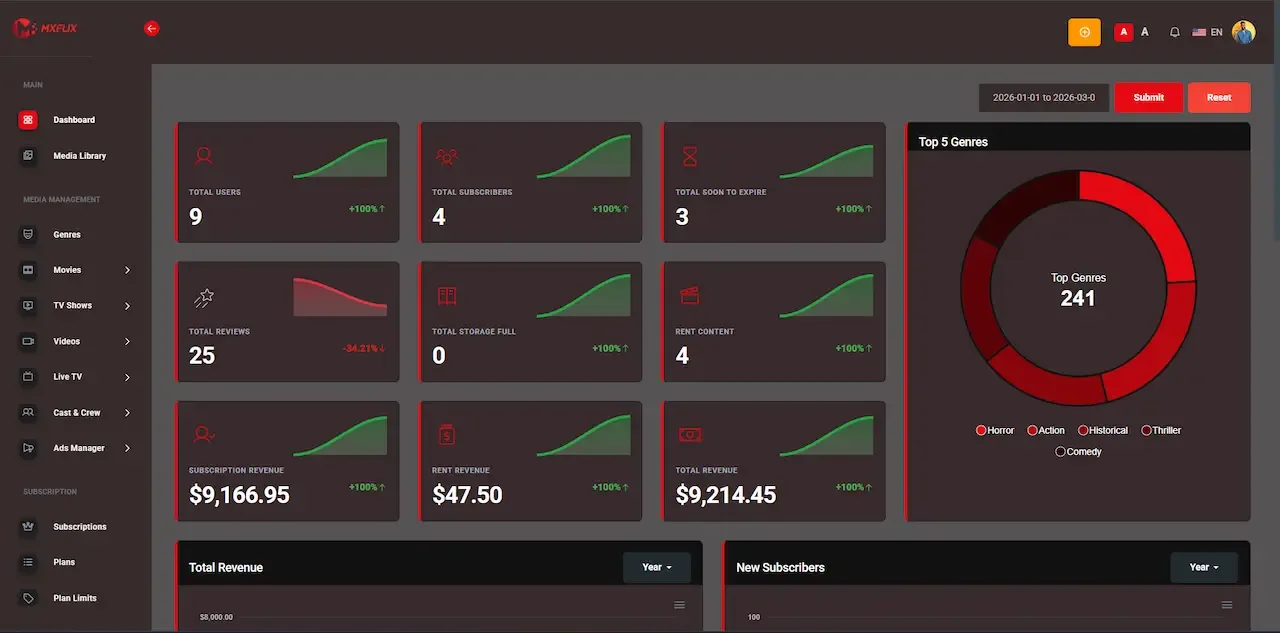Expand the Ads Manager submenu chevron
Viewport: 1280px width, 633px height.
tap(127, 448)
